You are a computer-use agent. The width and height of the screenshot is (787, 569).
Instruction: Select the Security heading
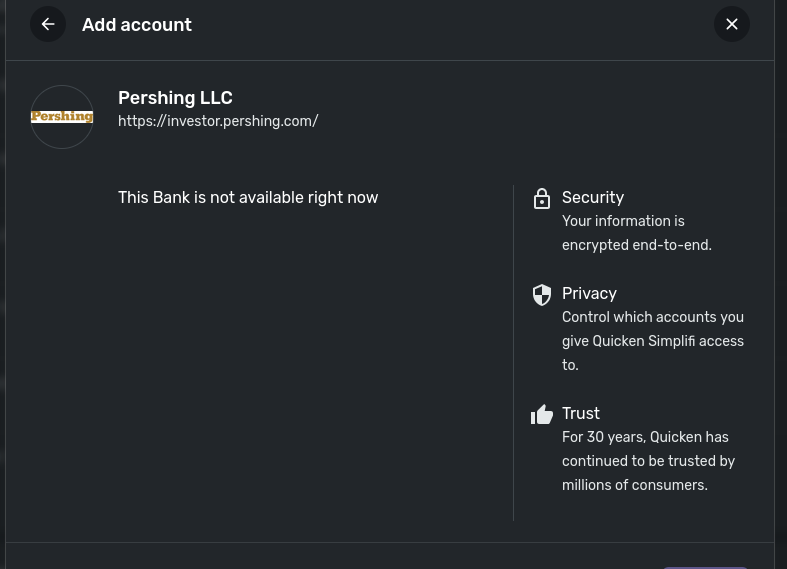click(593, 197)
